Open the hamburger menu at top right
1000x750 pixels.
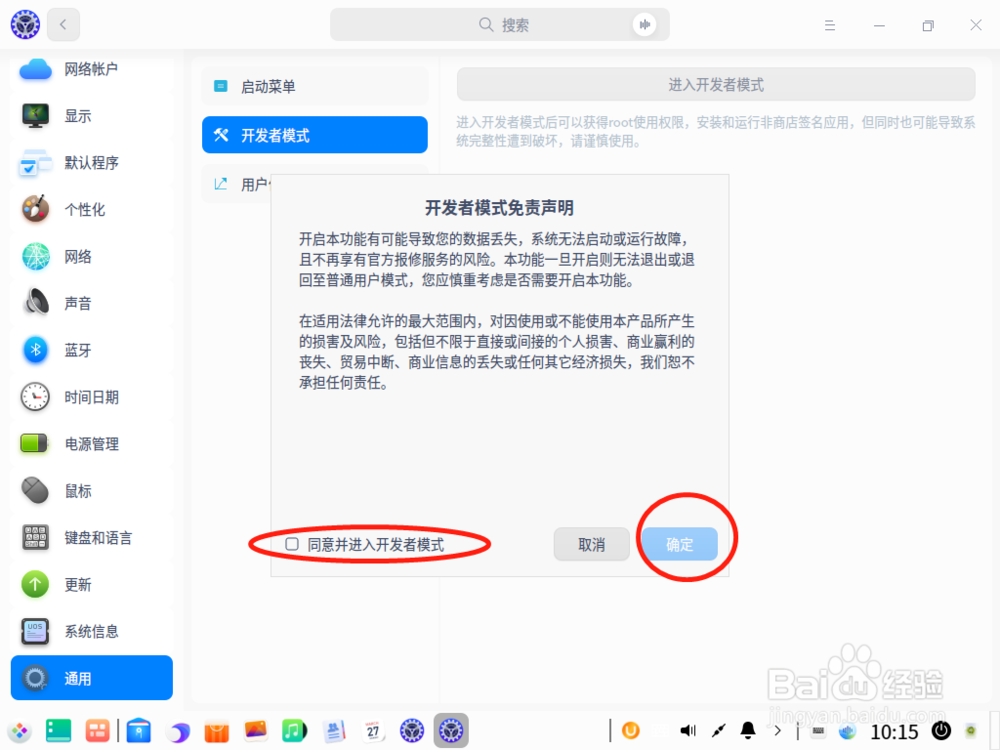coord(830,24)
